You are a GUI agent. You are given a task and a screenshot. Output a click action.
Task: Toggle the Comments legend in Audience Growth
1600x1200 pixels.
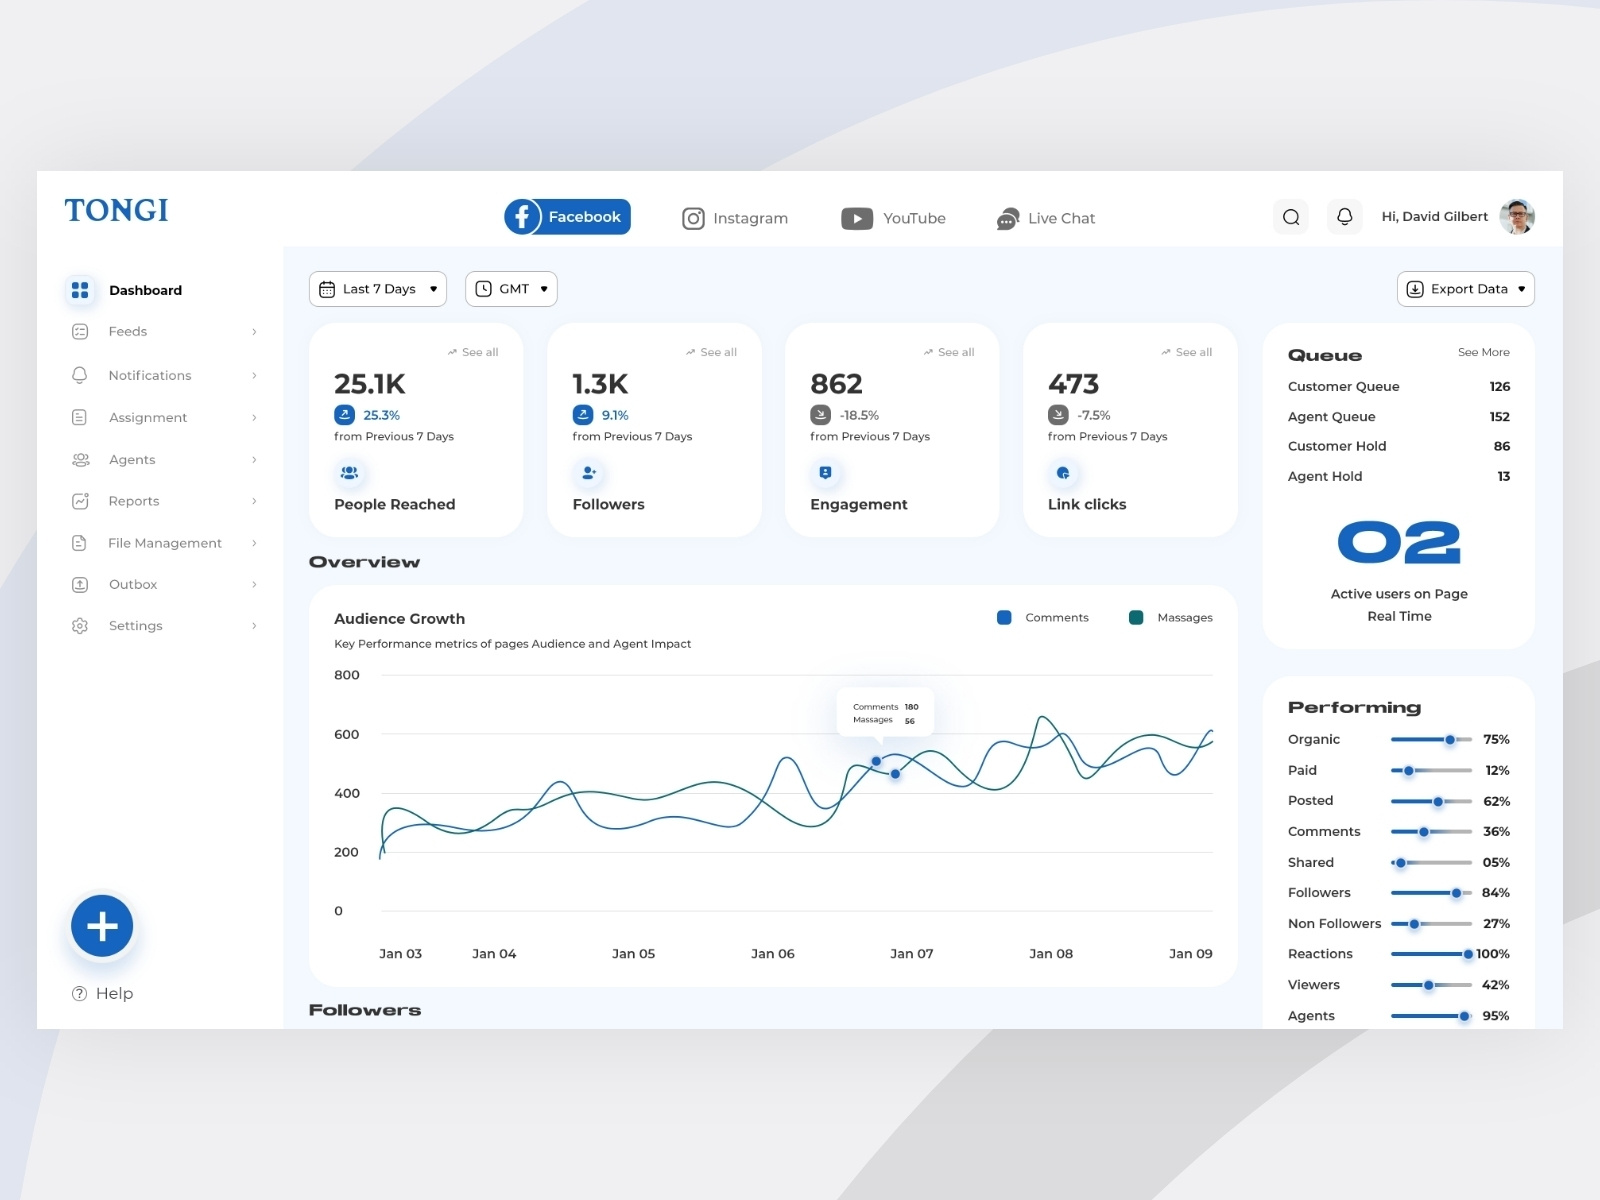click(x=1004, y=617)
